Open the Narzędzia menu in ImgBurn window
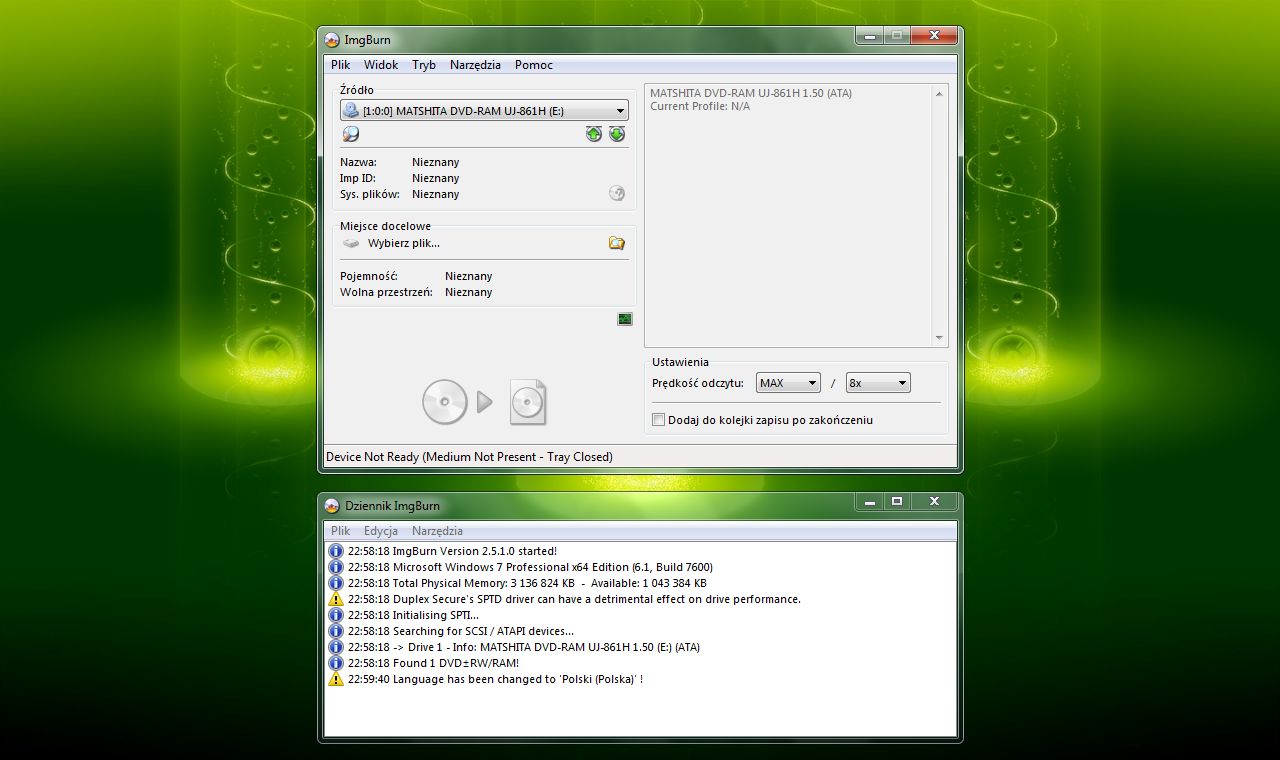 click(475, 65)
